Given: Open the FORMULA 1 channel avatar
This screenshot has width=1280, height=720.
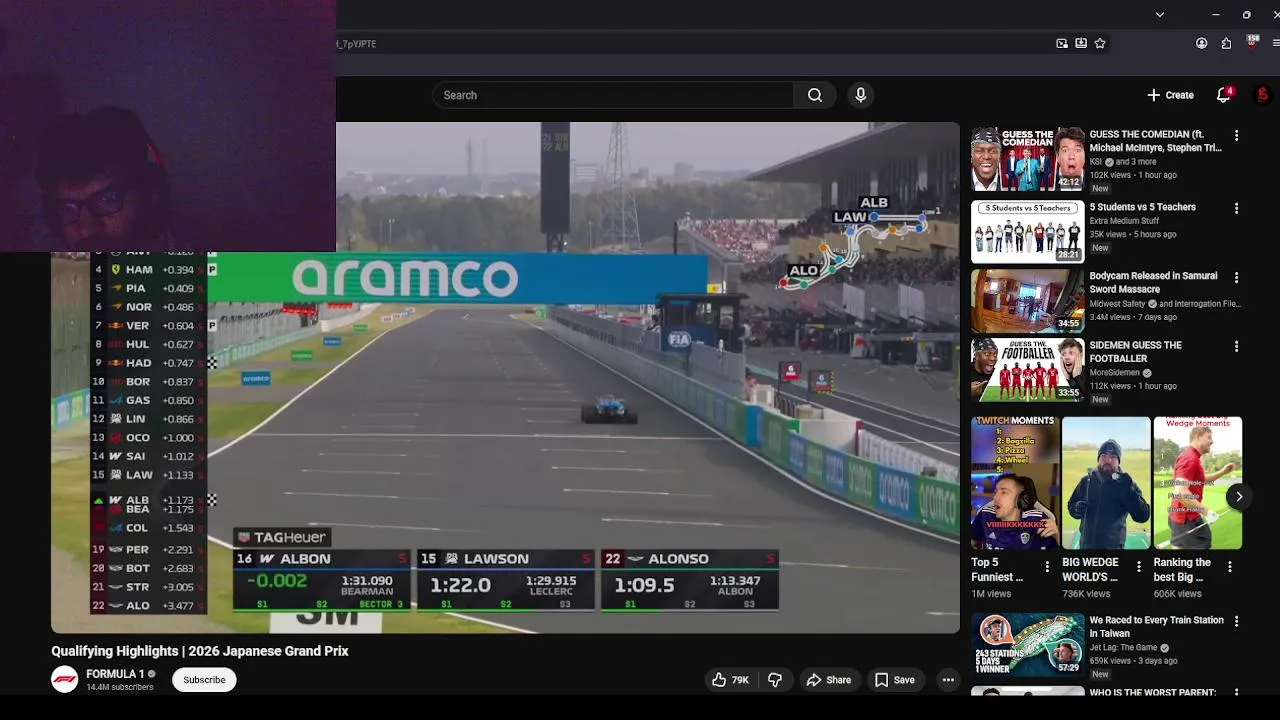Looking at the screenshot, I should [65, 680].
